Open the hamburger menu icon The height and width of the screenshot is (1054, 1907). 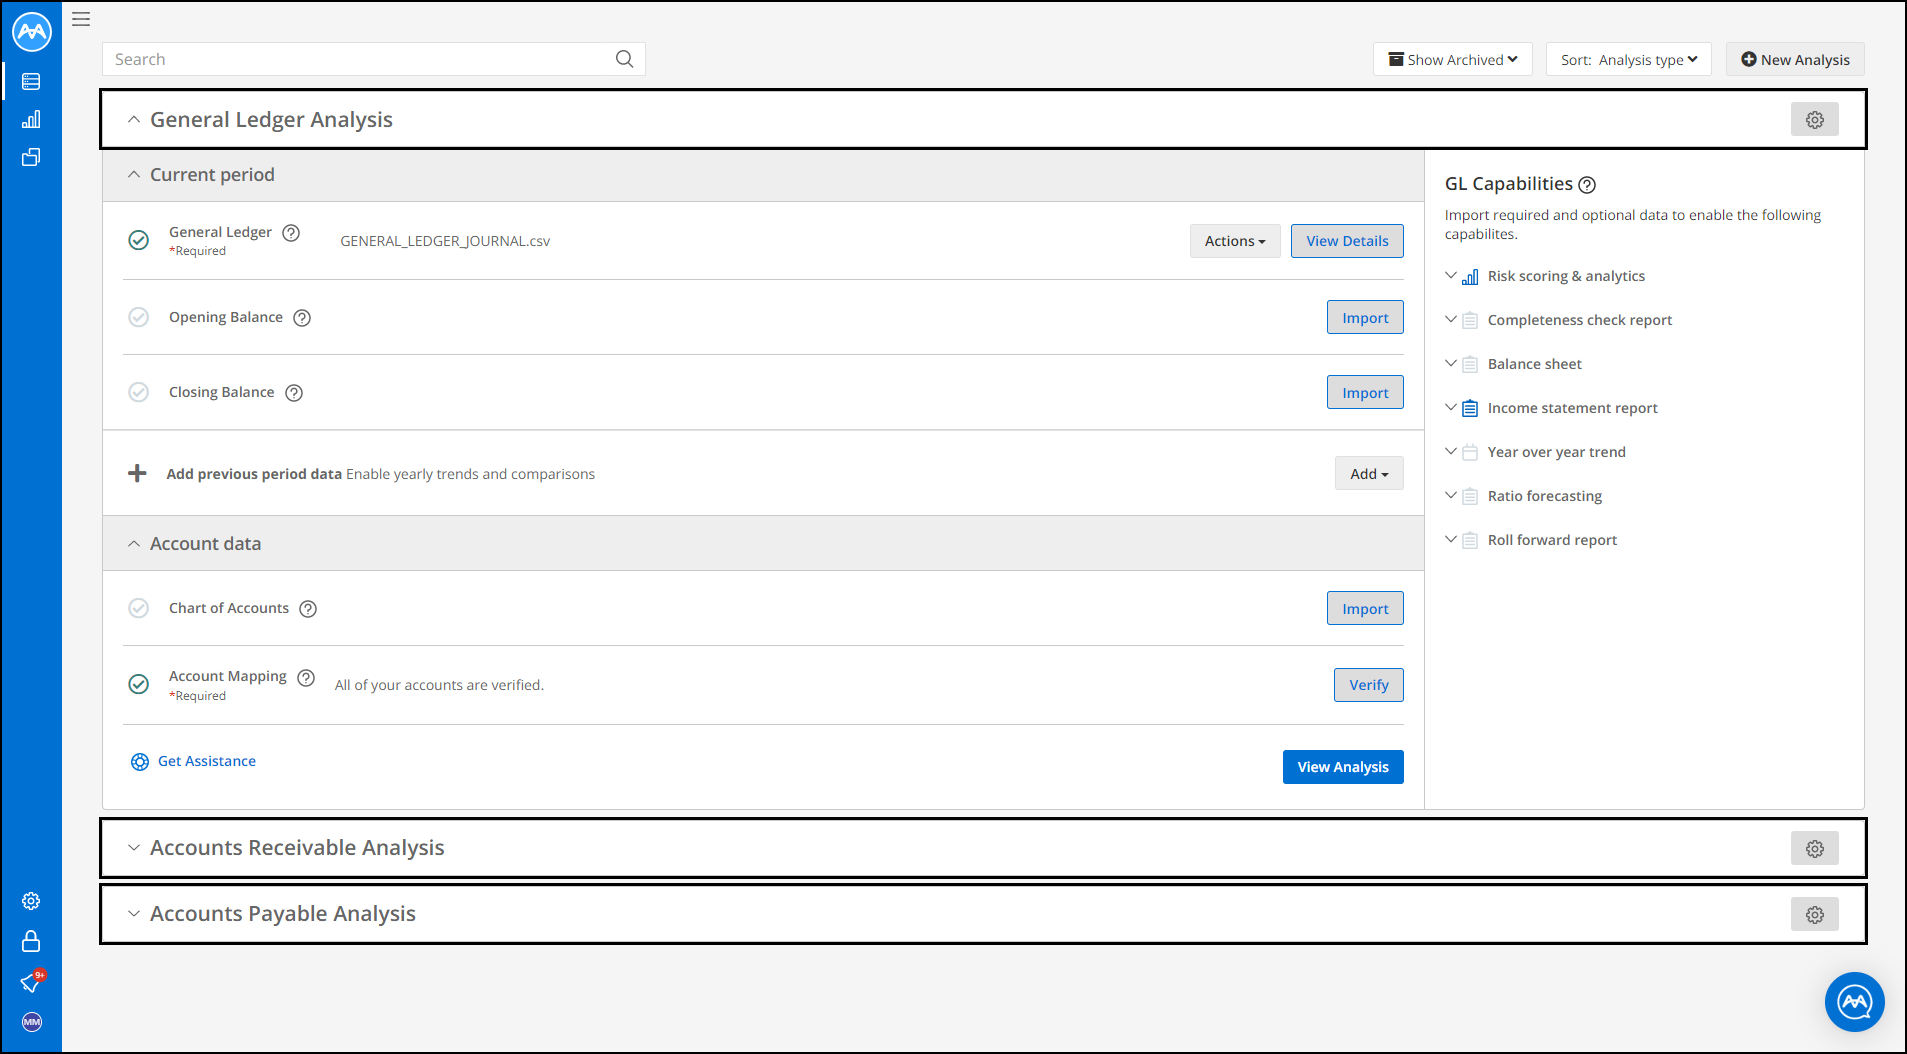click(81, 19)
